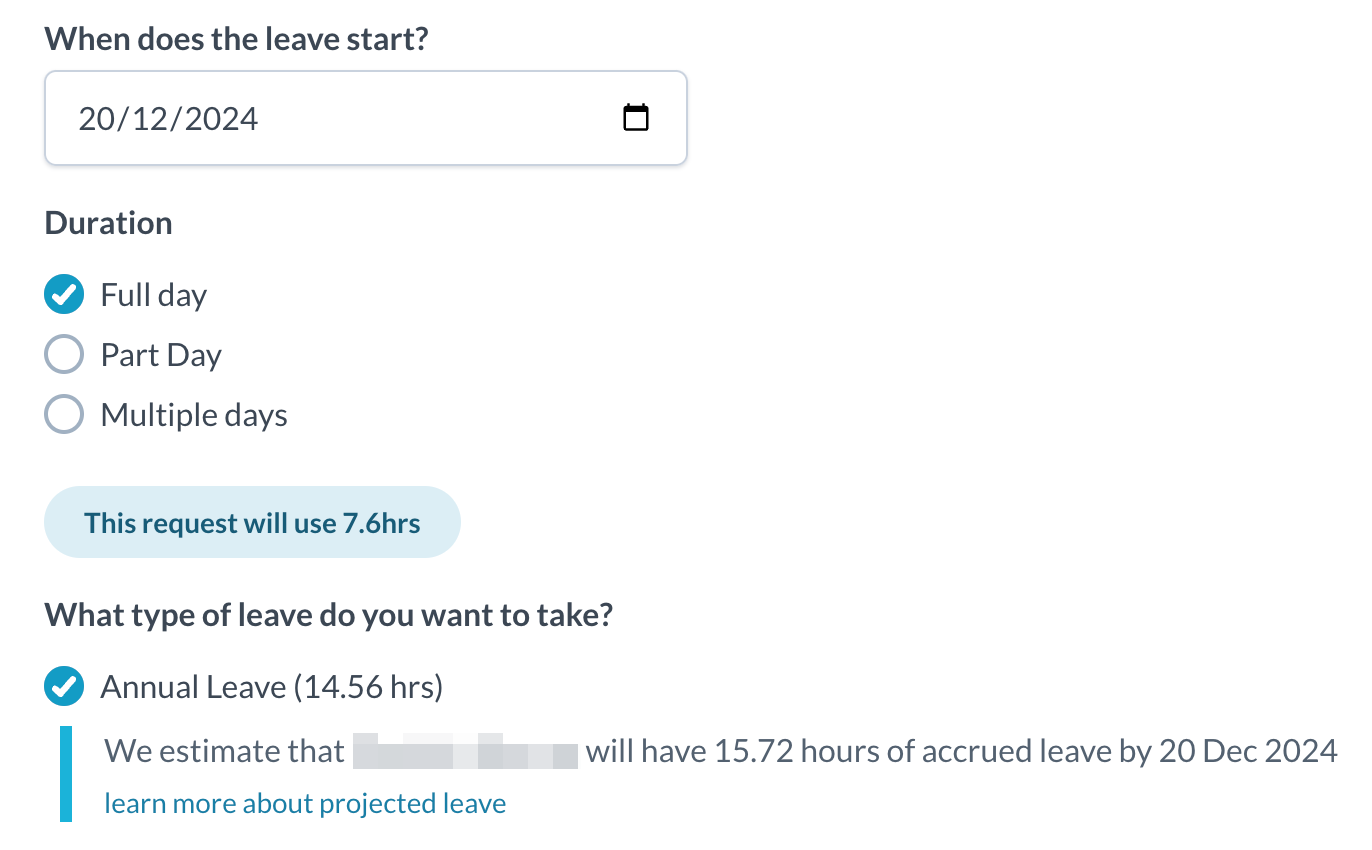The width and height of the screenshot is (1372, 850).
Task: Click the "Multiple days" label text
Action: (194, 415)
